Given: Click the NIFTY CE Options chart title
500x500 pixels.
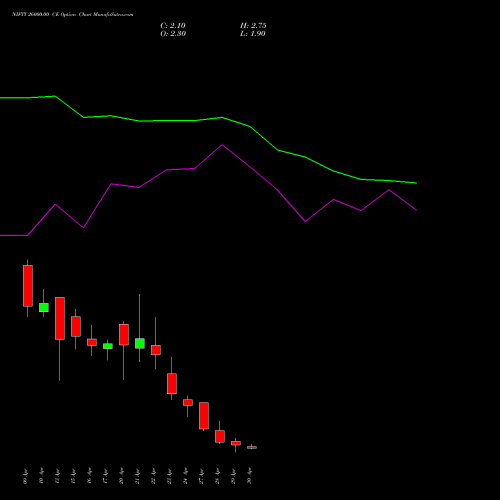Looking at the screenshot, I should point(72,15).
